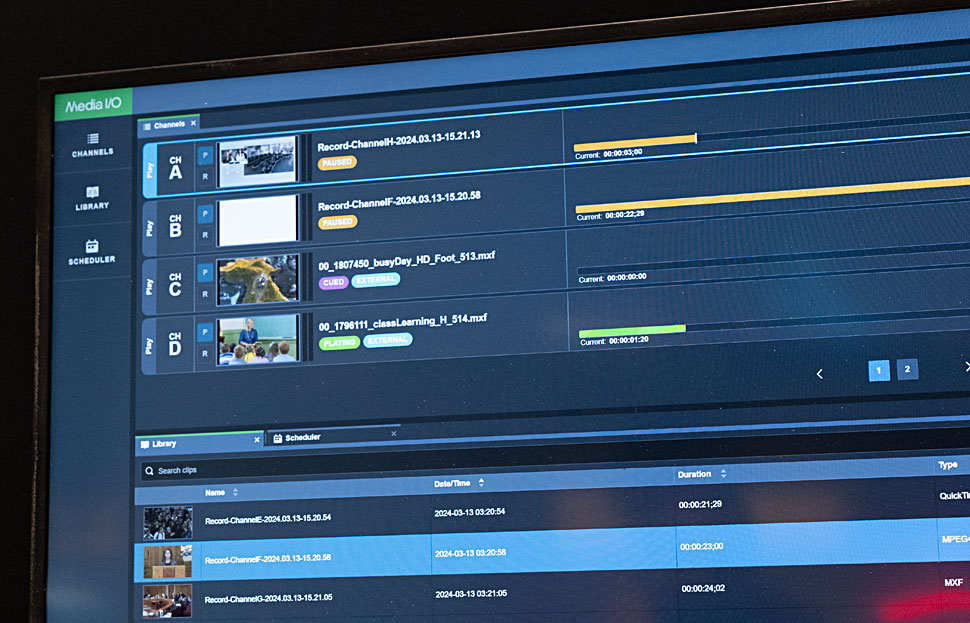Go to previous channels page arrow

(x=820, y=374)
